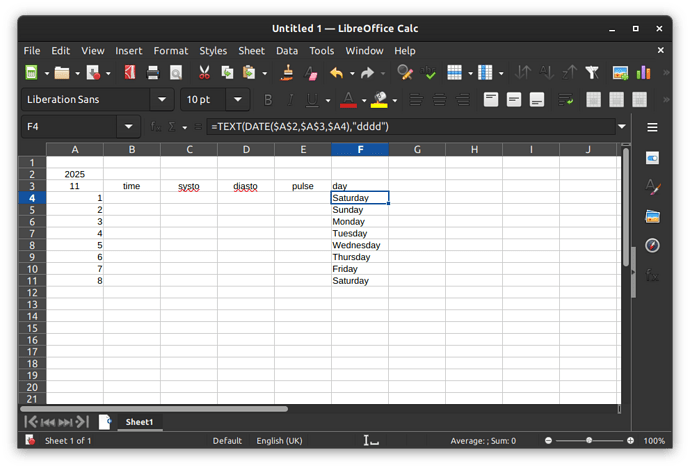Open the sidebar Gallery icon
The height and width of the screenshot is (468, 690).
[x=652, y=216]
